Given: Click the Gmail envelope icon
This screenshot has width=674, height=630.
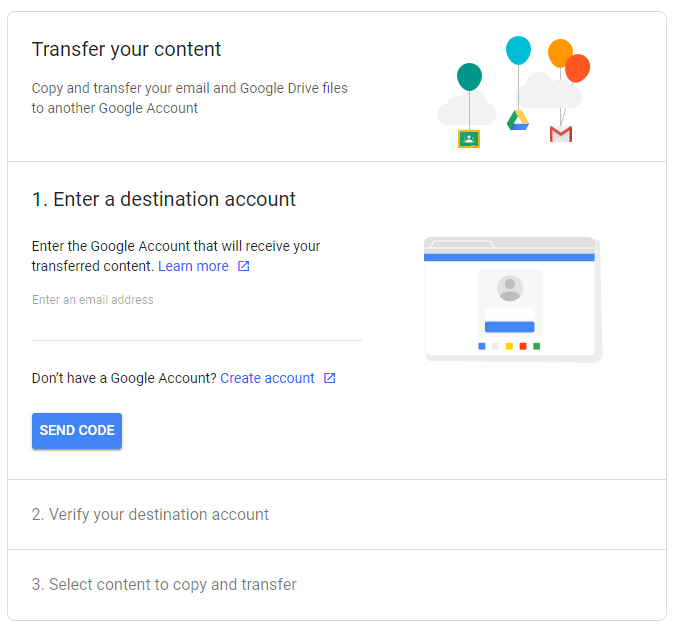Looking at the screenshot, I should (x=561, y=134).
